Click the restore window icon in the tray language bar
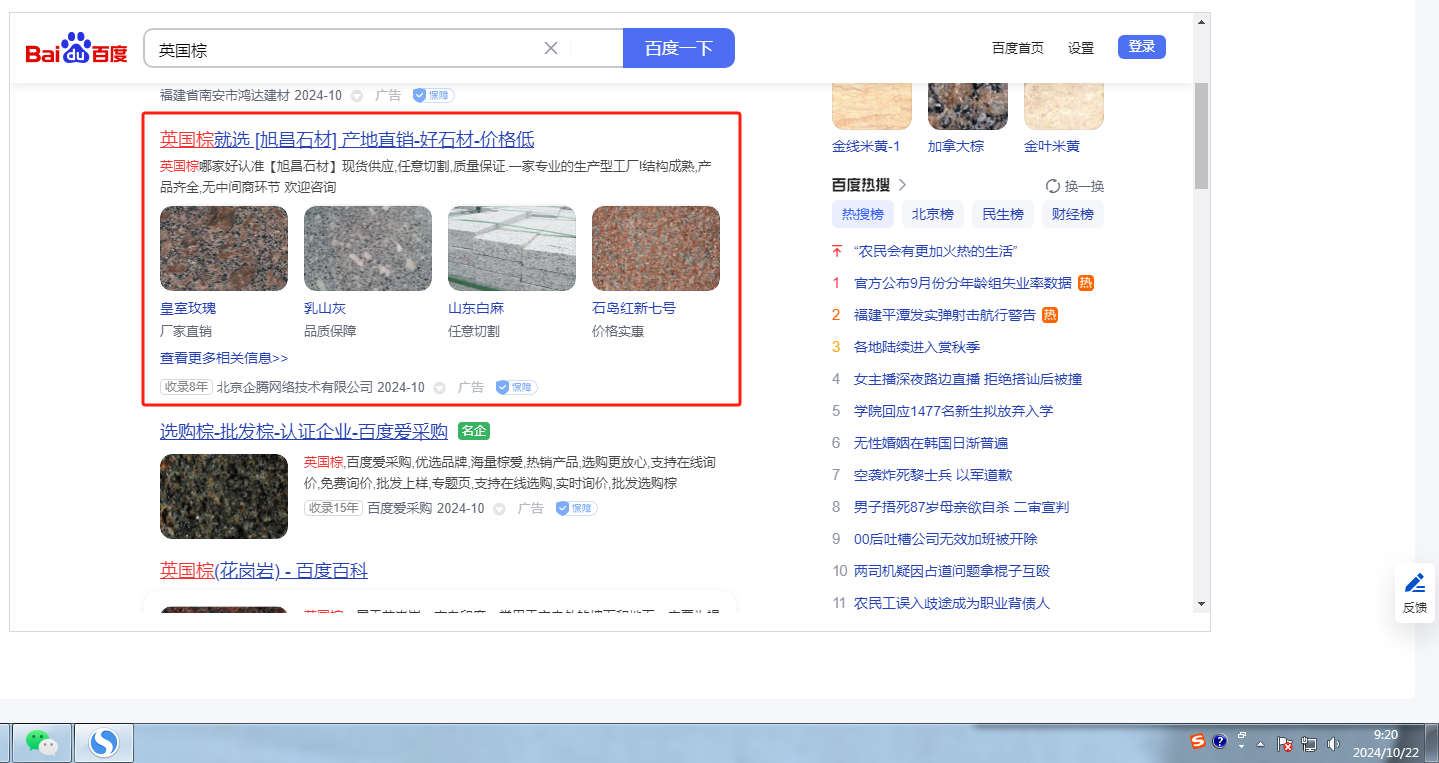Viewport: 1439px width, 763px height. click(x=1242, y=735)
